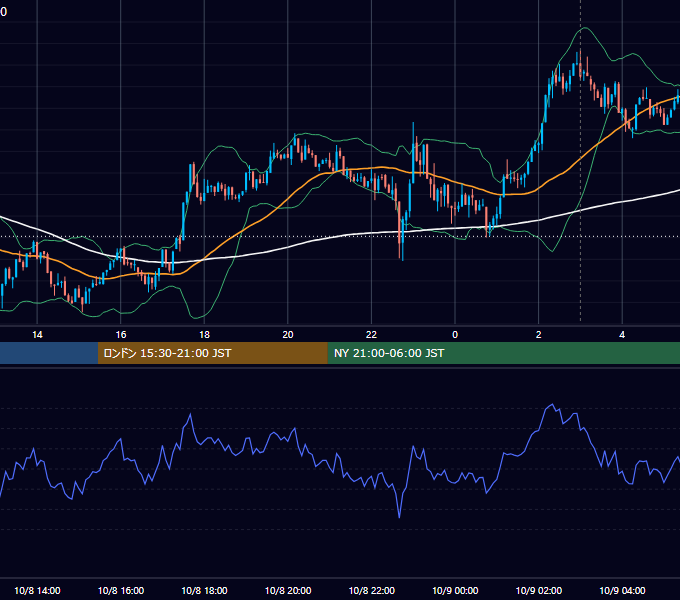The width and height of the screenshot is (680, 600).
Task: Click the 4 hour axis label
Action: [x=622, y=335]
